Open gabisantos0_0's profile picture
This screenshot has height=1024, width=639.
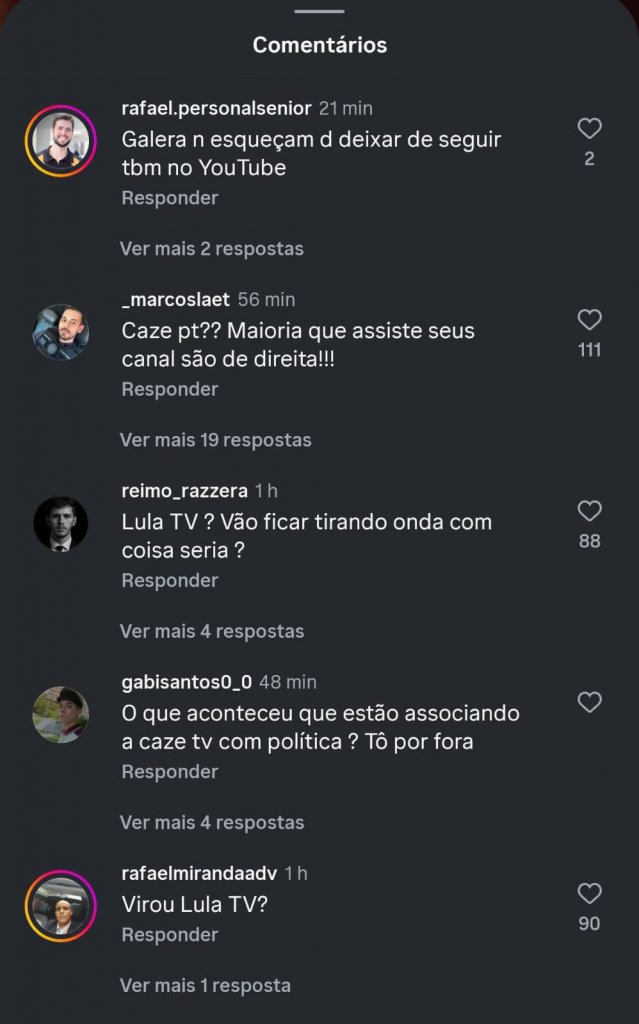click(61, 714)
